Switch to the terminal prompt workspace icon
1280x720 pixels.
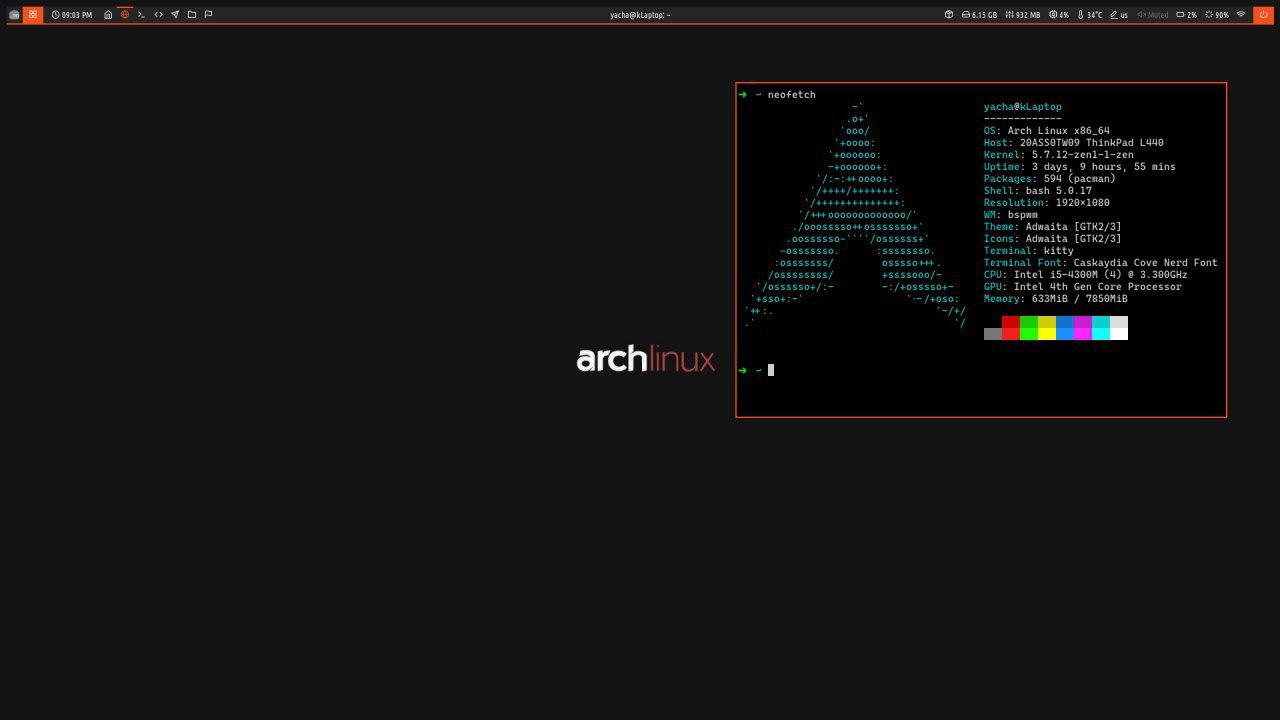142,15
